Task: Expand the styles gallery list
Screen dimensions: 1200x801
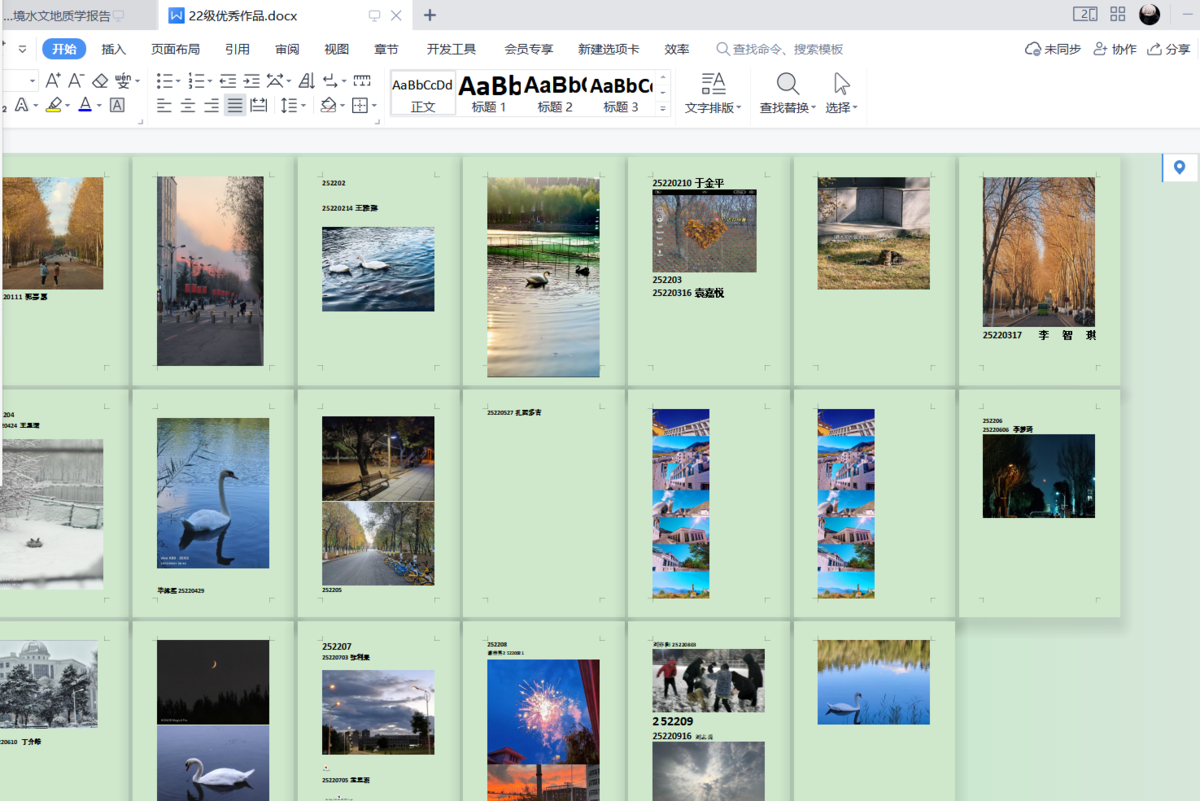Action: pyautogui.click(x=663, y=109)
